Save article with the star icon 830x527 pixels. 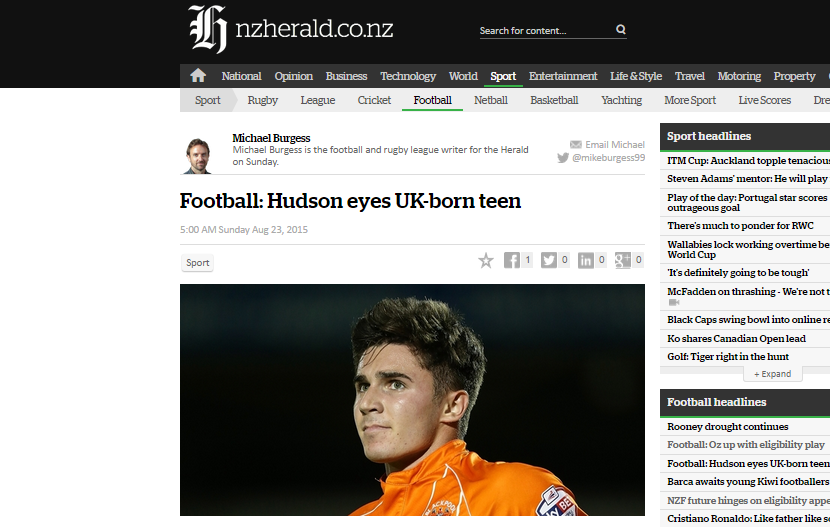(x=486, y=260)
